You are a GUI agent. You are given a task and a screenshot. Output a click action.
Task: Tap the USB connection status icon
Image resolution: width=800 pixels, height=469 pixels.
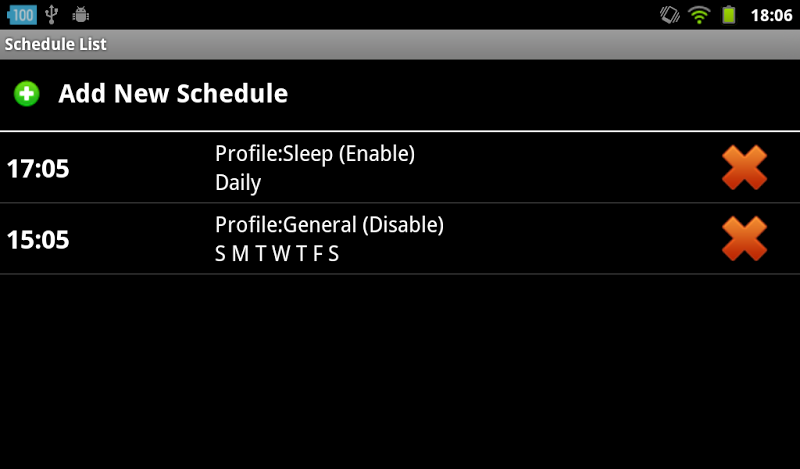pos(52,15)
